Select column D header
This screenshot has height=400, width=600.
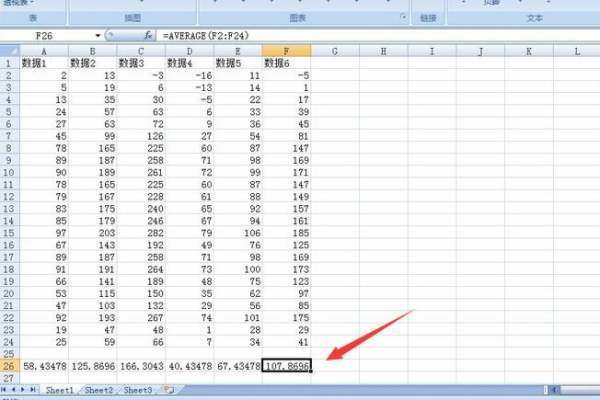(189, 51)
